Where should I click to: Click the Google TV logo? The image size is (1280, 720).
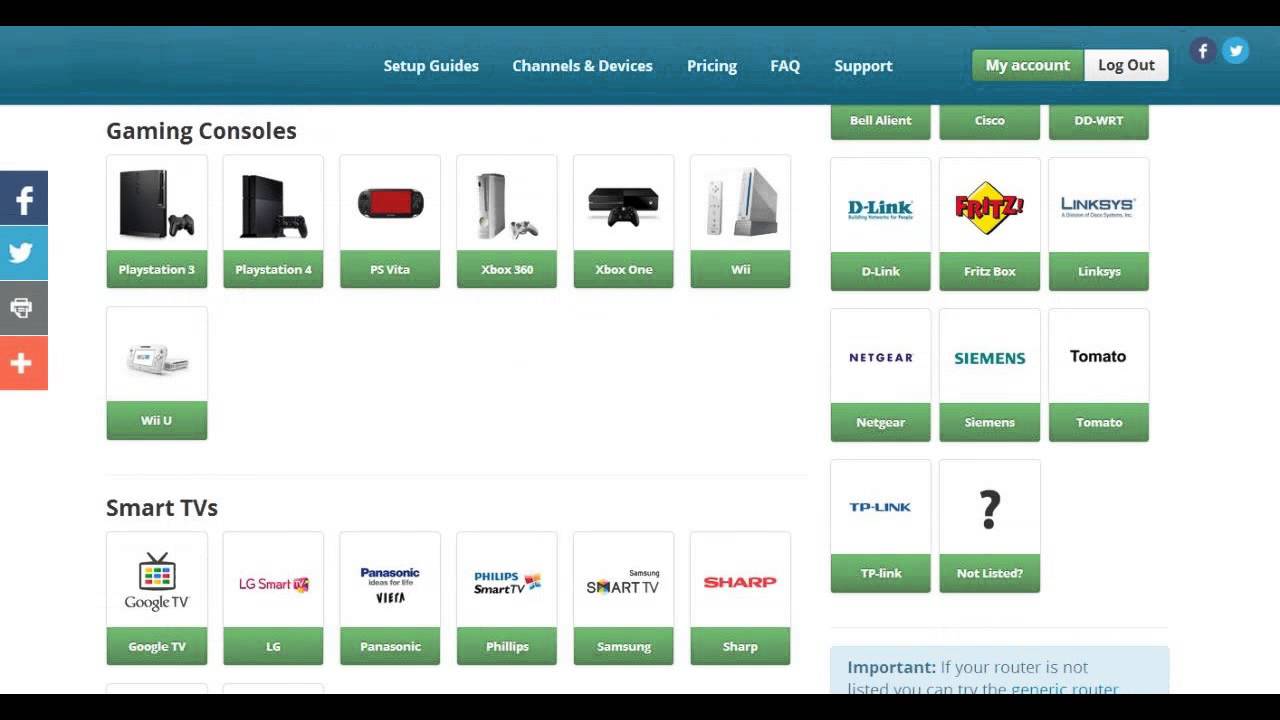click(x=157, y=580)
